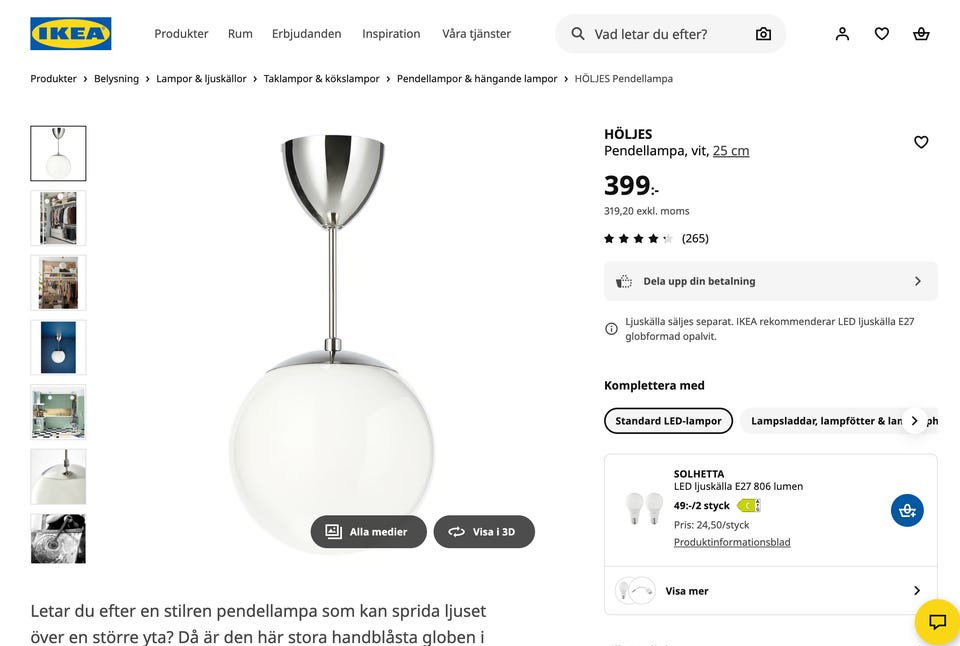The height and width of the screenshot is (646, 960).
Task: Select the blue lamp photo thumbnail
Action: [57, 347]
